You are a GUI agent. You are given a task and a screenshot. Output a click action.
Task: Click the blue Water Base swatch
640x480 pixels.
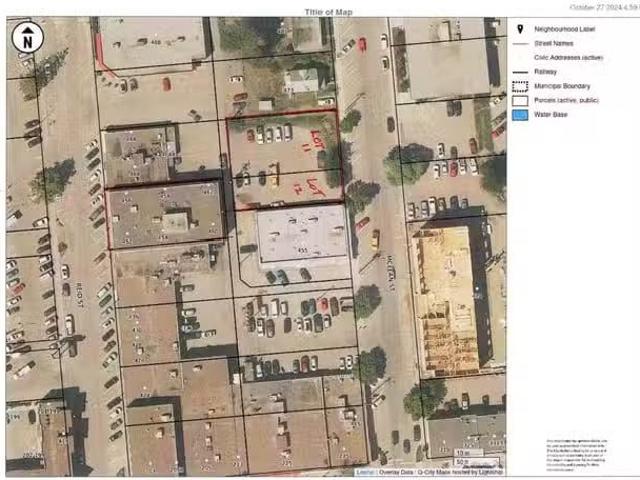click(x=521, y=115)
